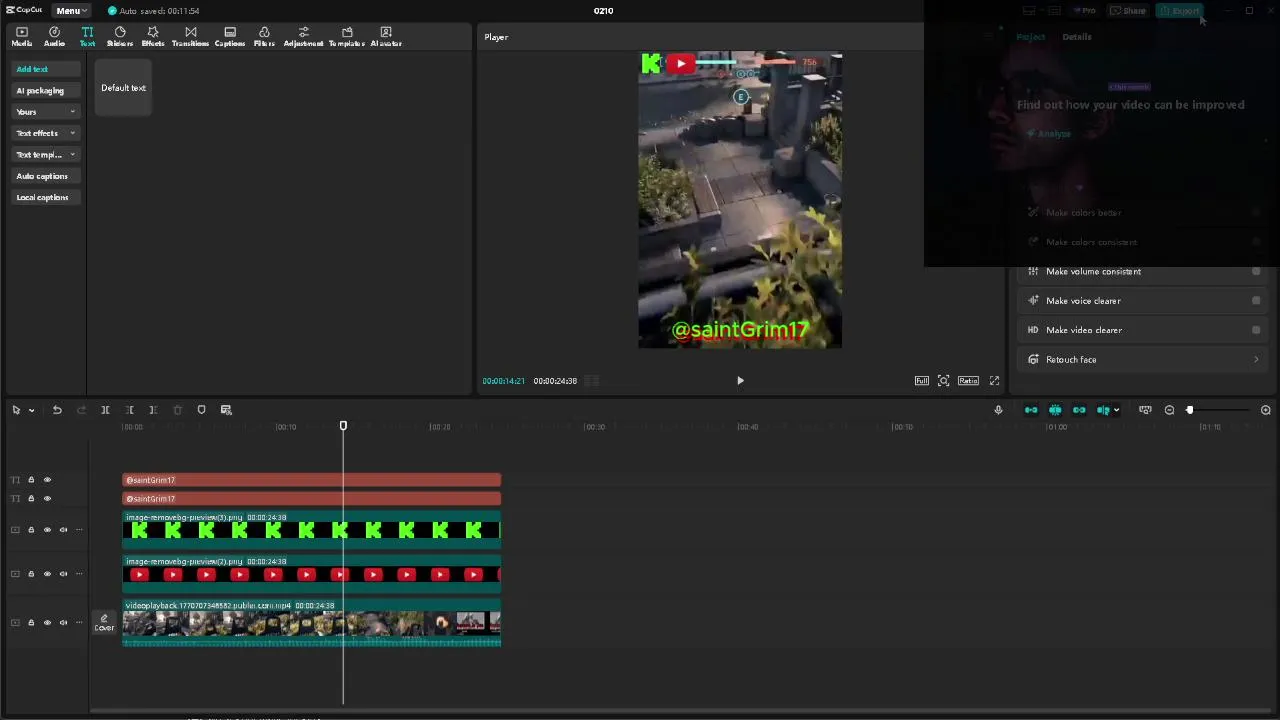The height and width of the screenshot is (720, 1280).
Task: Click the record voiceover microphone icon
Action: (998, 410)
